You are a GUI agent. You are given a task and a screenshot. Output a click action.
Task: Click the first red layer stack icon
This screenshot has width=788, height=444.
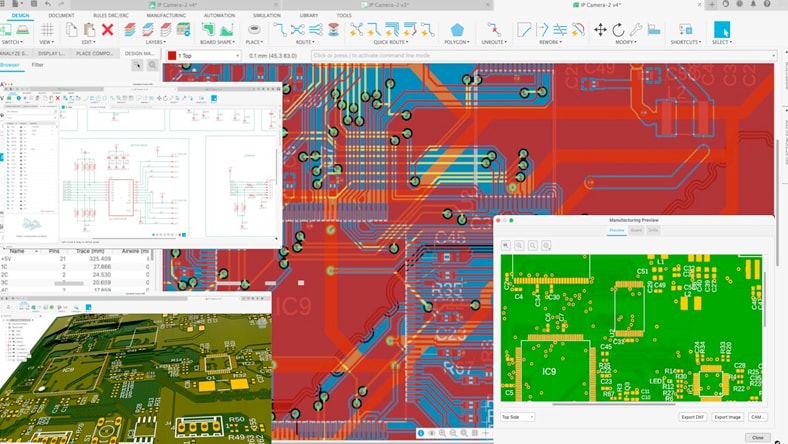pyautogui.click(x=130, y=30)
